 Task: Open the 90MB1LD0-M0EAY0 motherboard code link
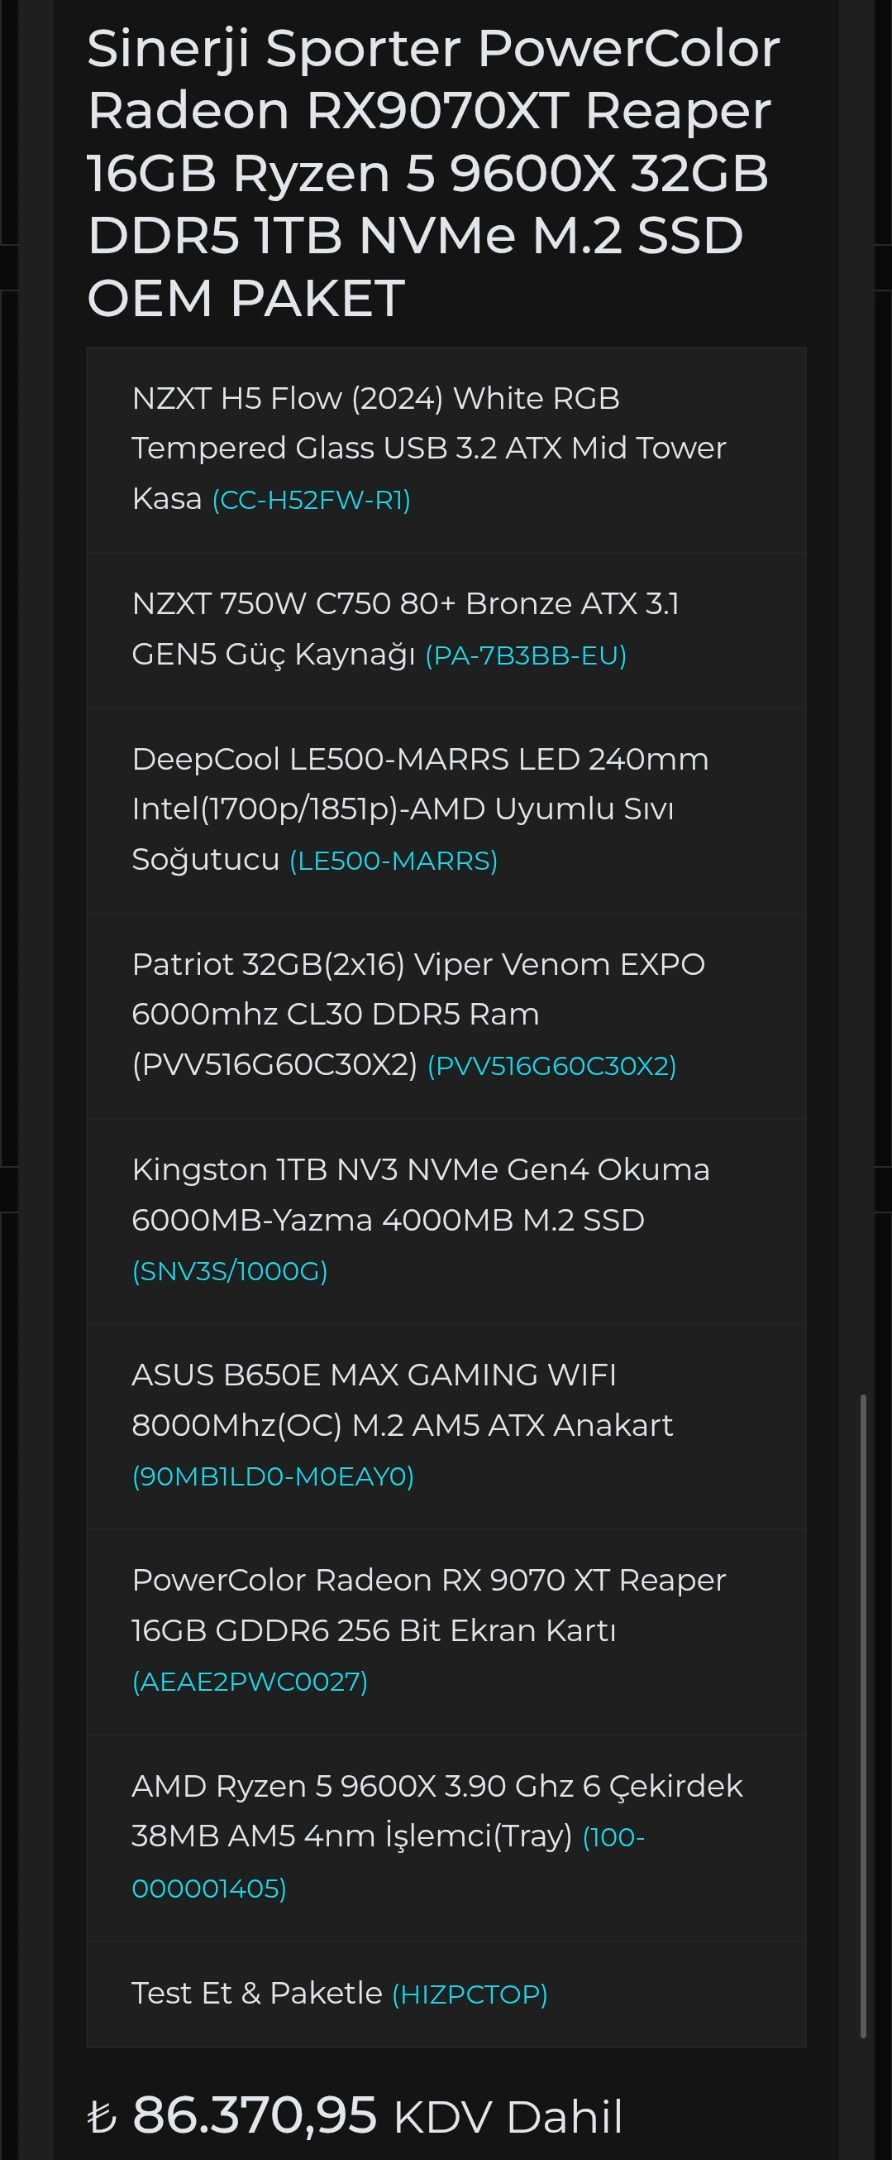click(x=273, y=1477)
